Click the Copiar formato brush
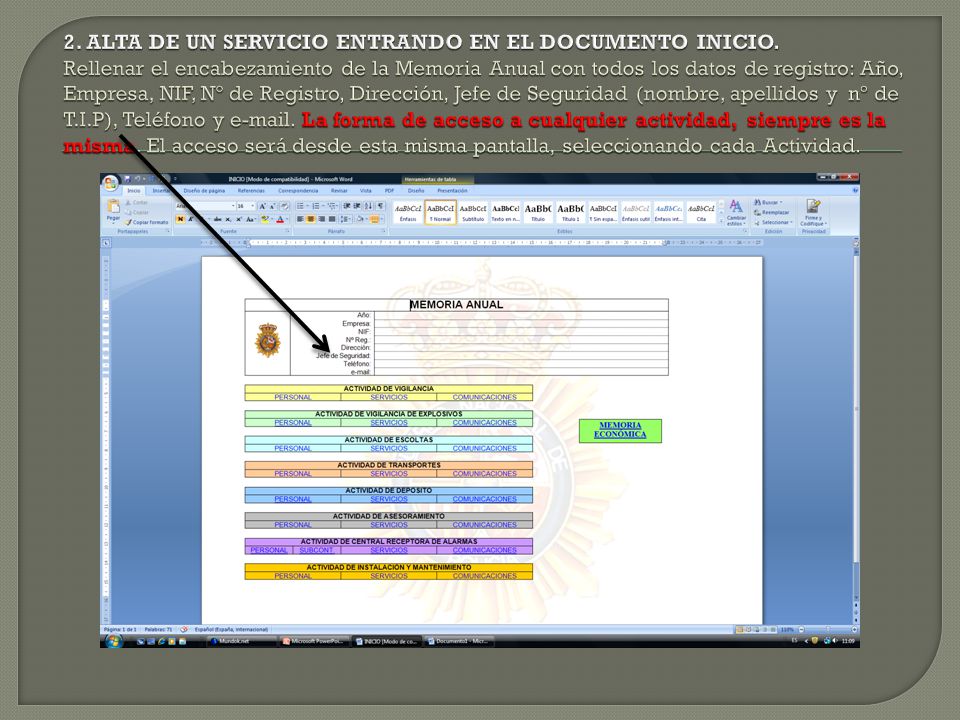960x720 pixels. coord(146,222)
